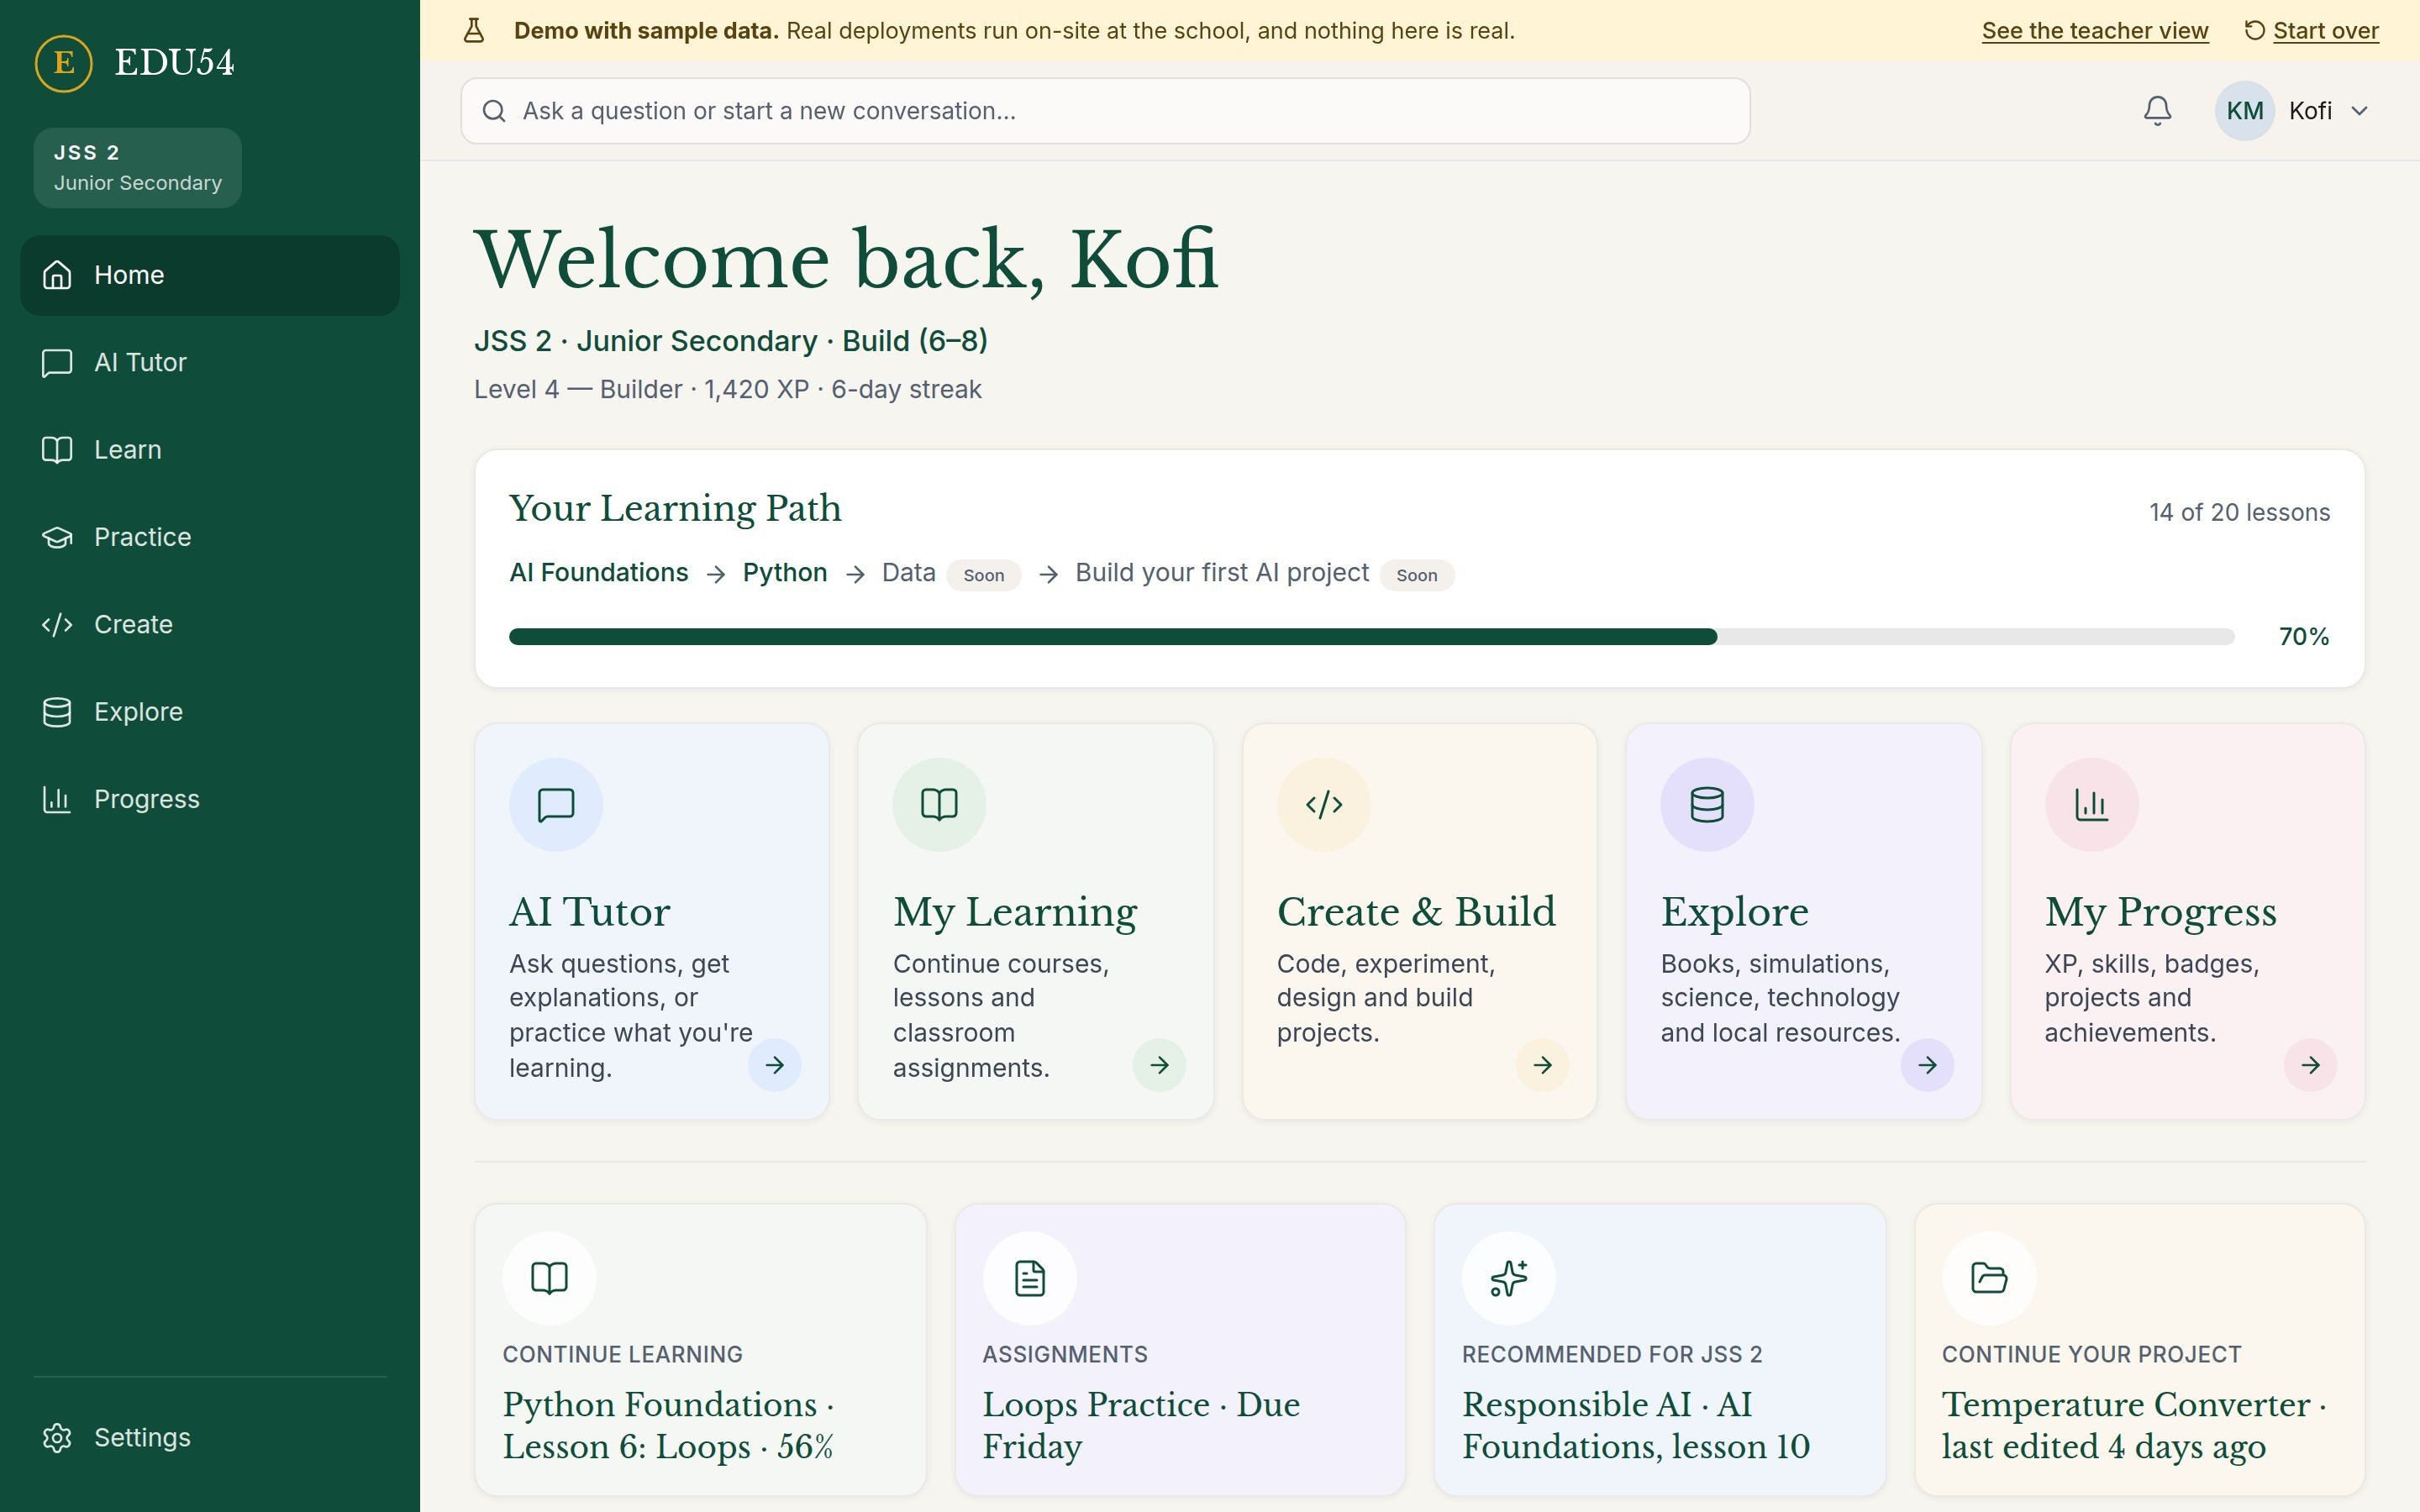The height and width of the screenshot is (1512, 2420).
Task: Open Settings in the sidebar
Action: [x=210, y=1438]
